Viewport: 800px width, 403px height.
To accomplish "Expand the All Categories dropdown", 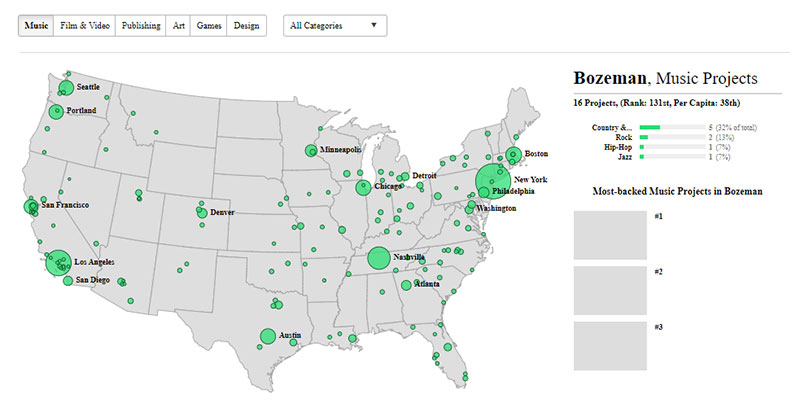I will pos(335,26).
